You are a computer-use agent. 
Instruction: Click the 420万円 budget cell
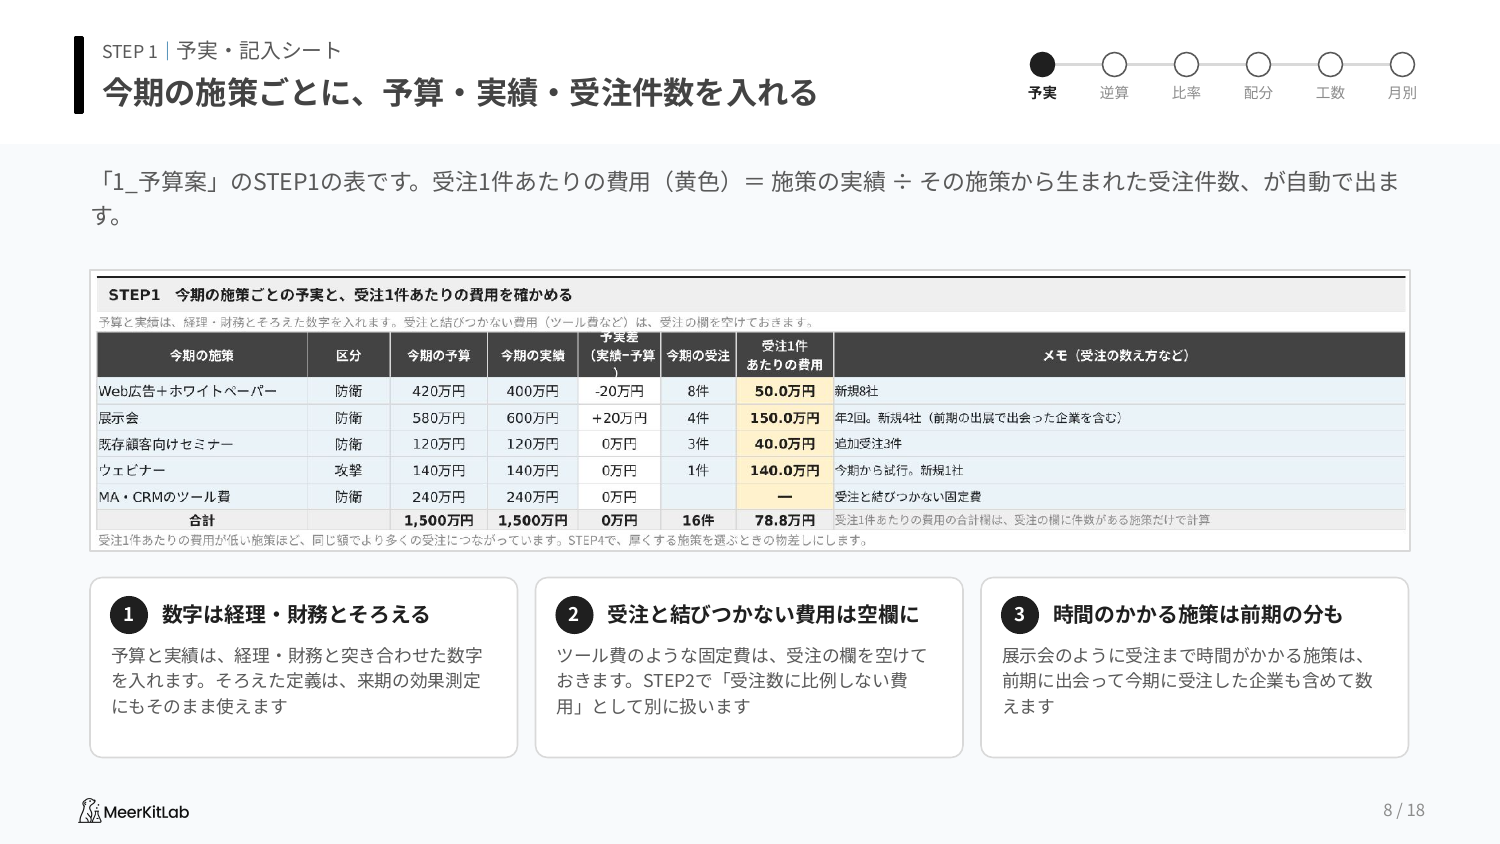click(438, 391)
